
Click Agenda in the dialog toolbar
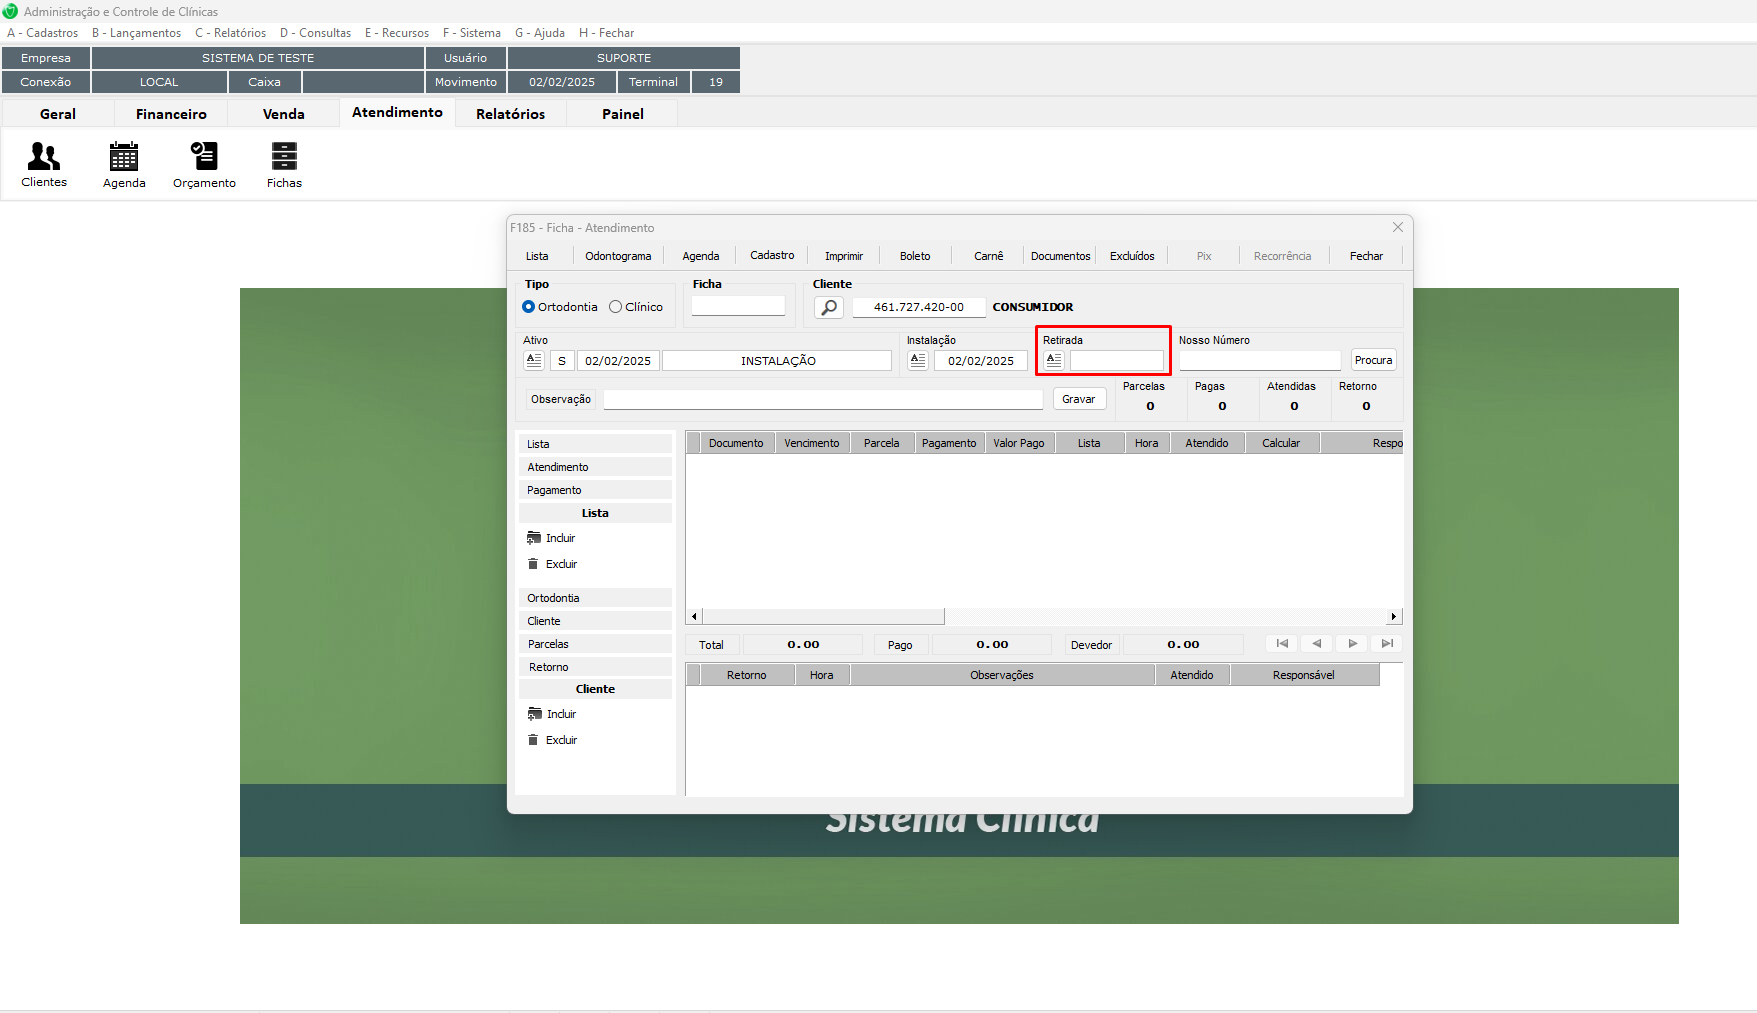click(x=701, y=256)
